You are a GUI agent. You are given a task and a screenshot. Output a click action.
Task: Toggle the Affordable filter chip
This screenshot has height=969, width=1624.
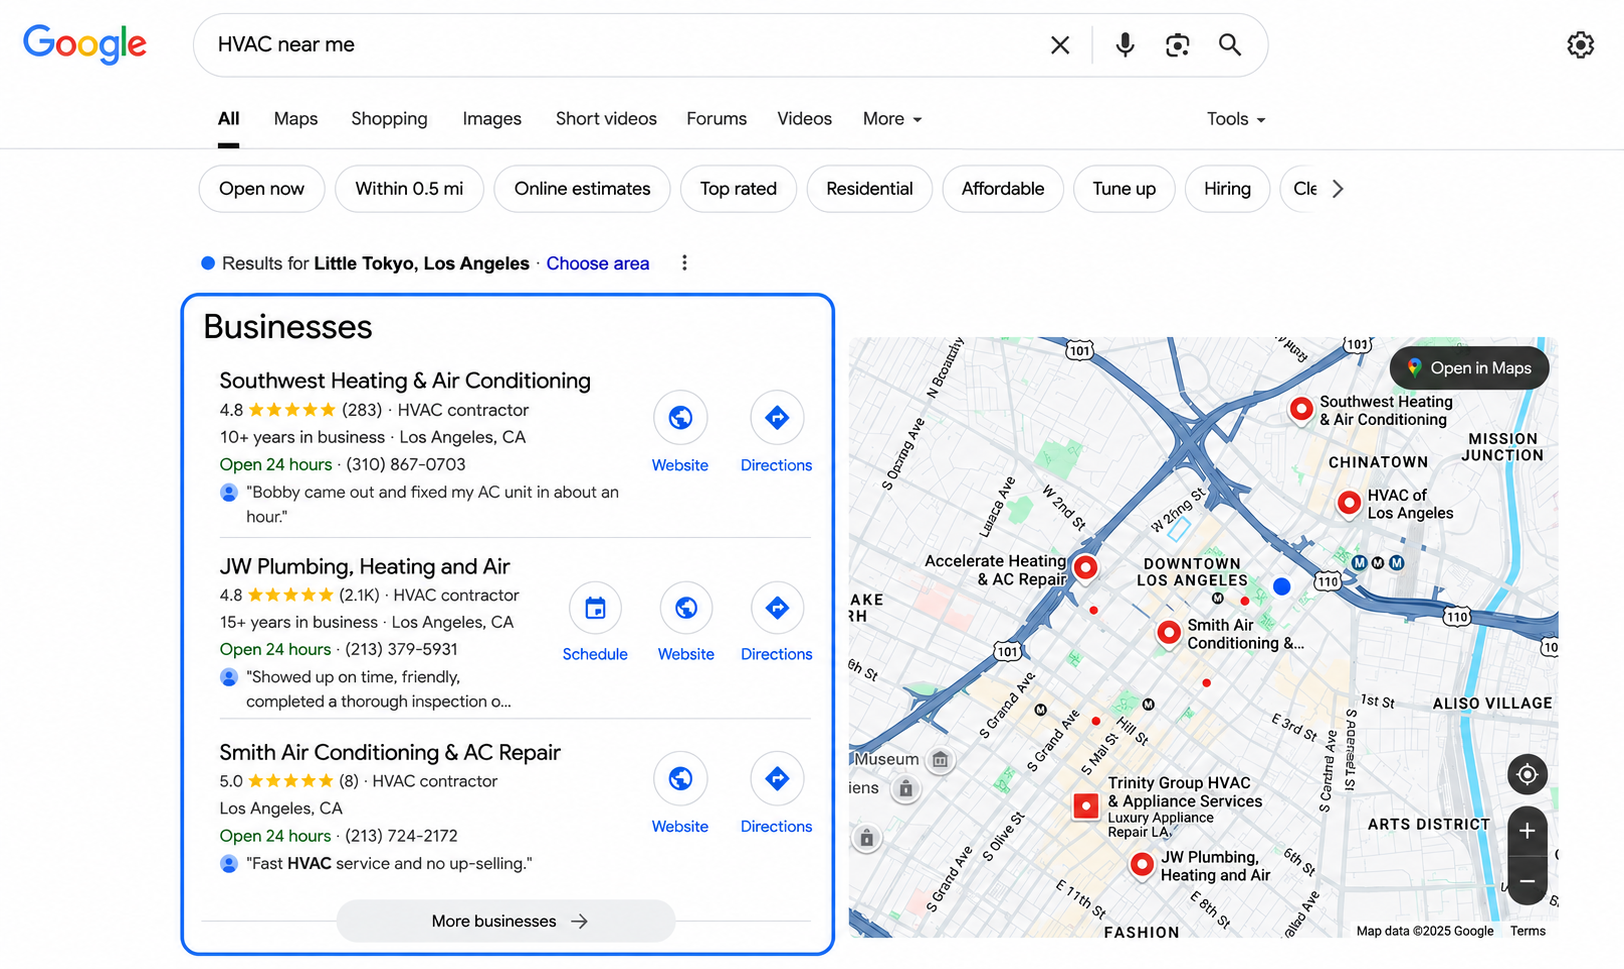1003,189
